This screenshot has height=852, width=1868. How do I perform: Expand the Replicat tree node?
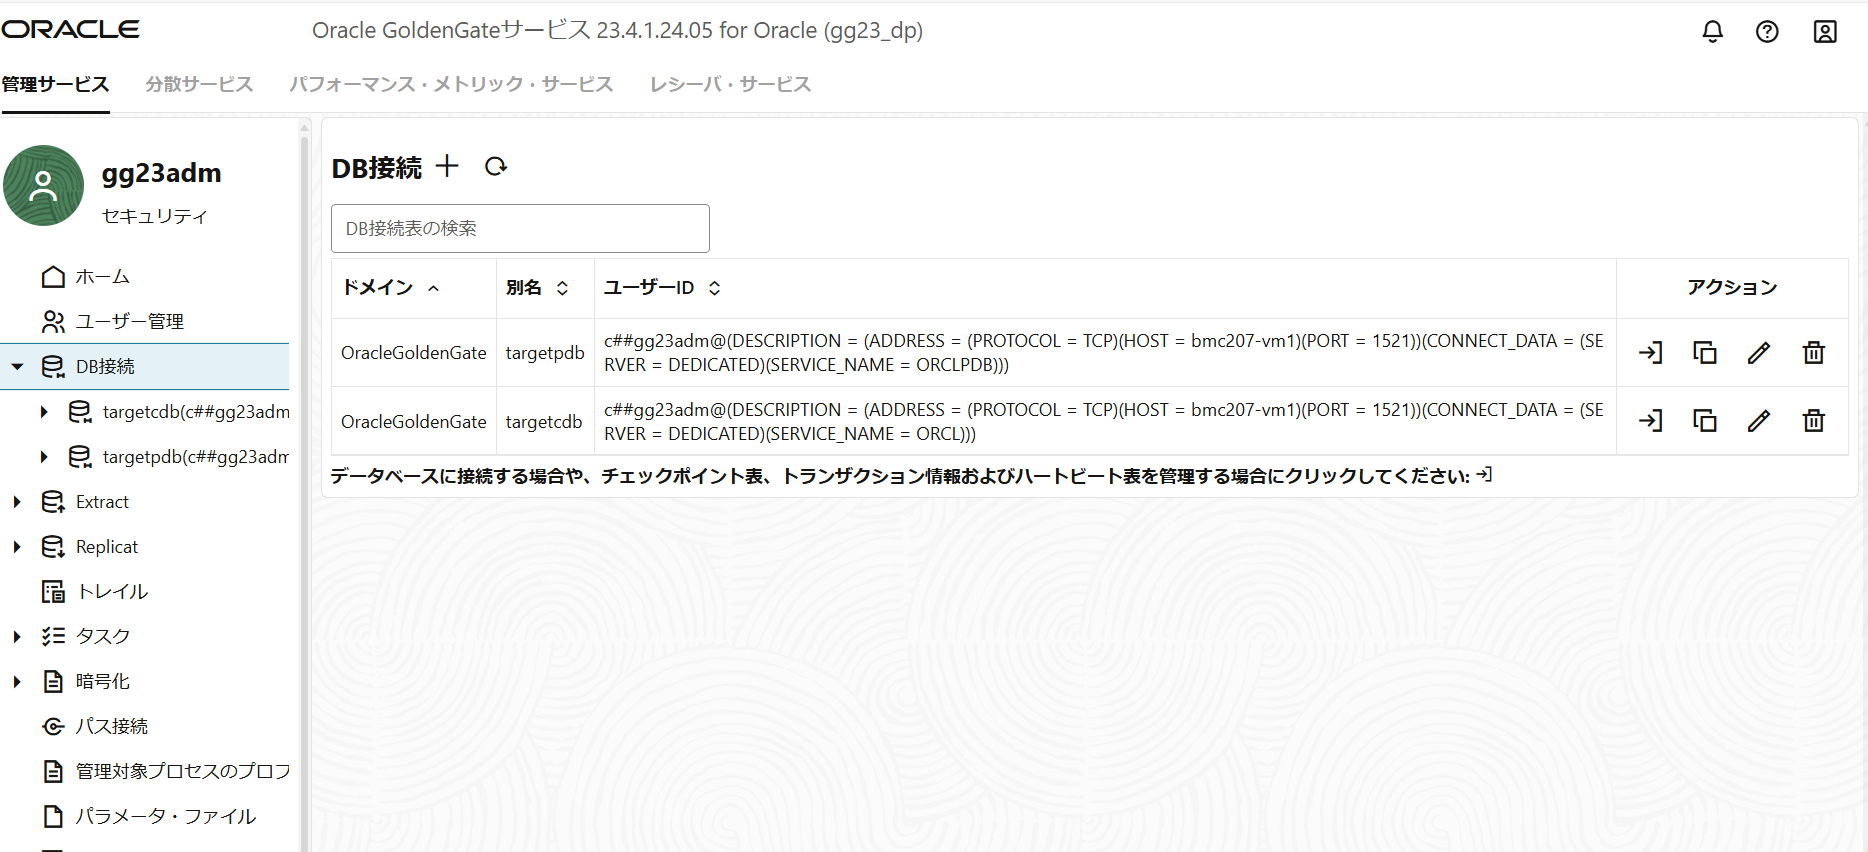click(17, 547)
